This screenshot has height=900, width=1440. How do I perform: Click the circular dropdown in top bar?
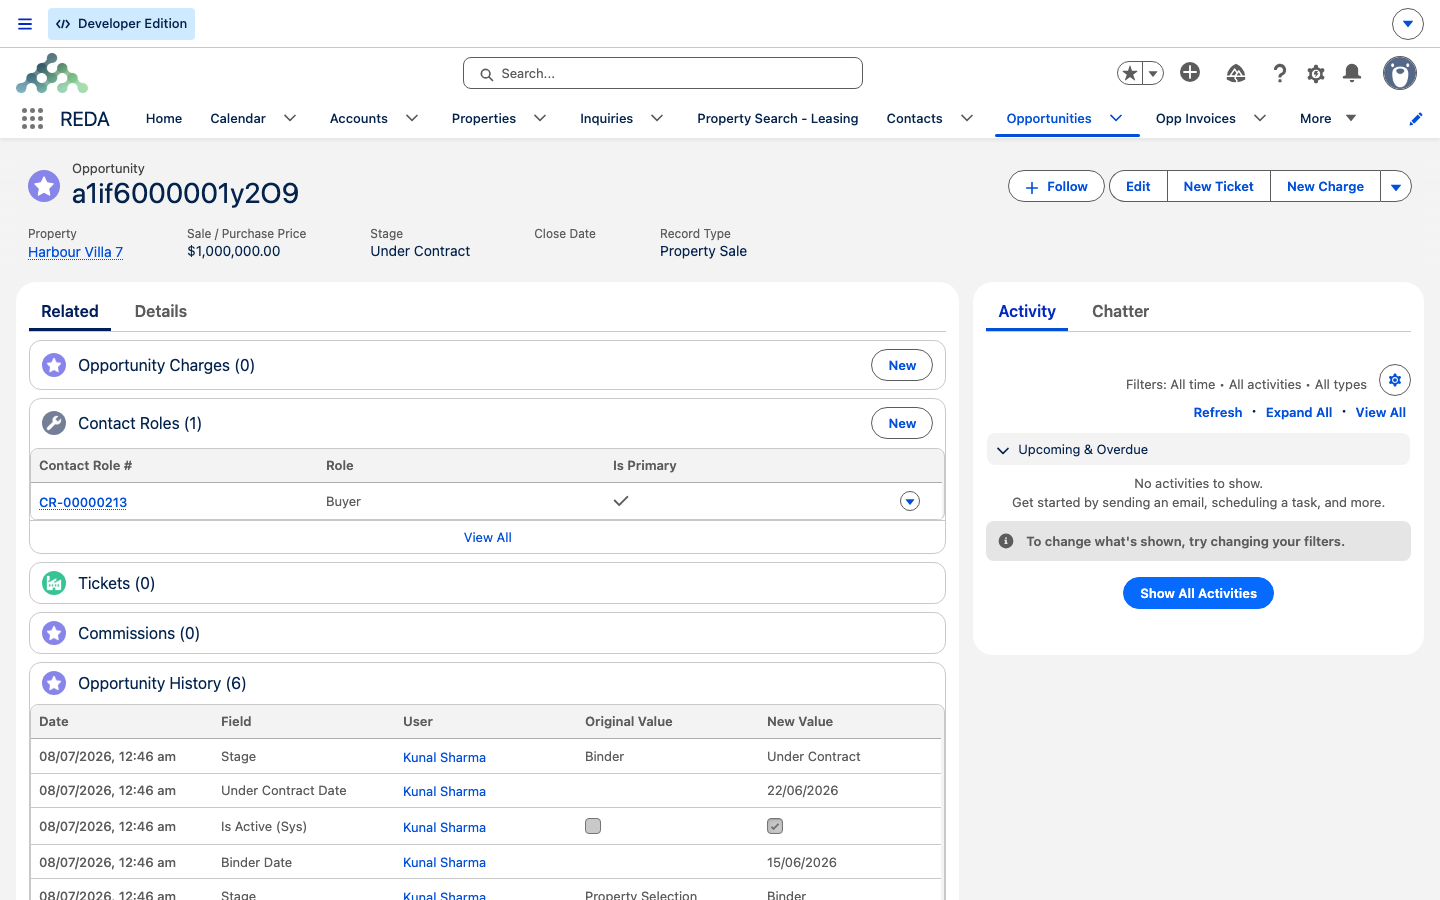pyautogui.click(x=1408, y=23)
